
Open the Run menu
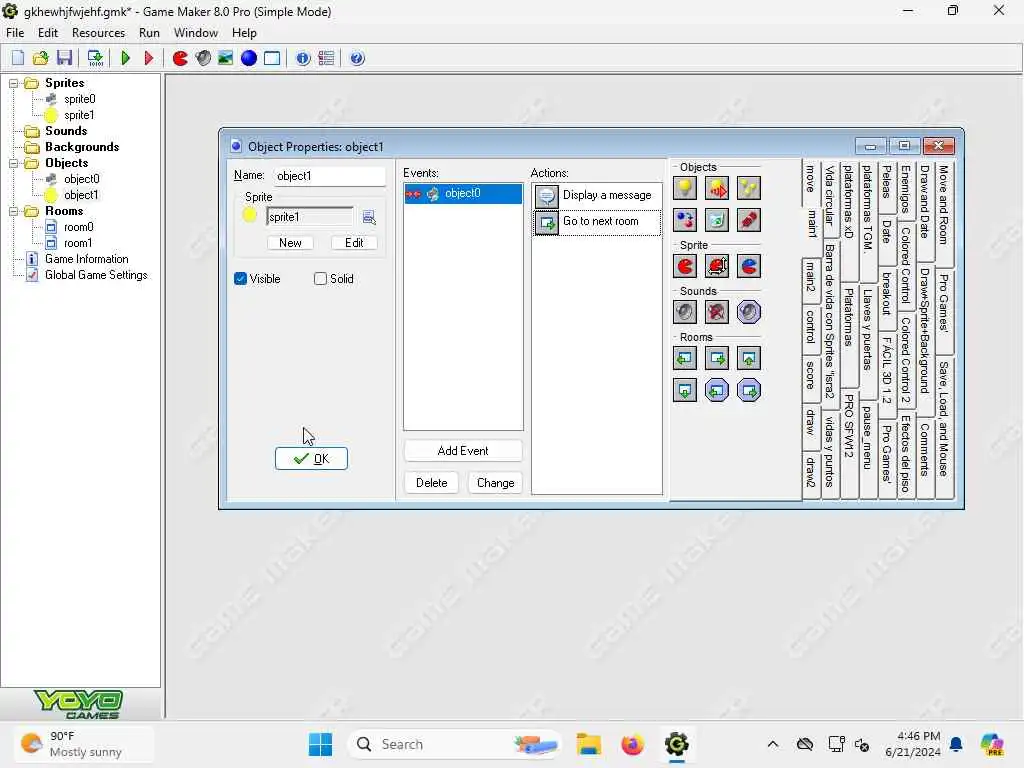pos(149,33)
